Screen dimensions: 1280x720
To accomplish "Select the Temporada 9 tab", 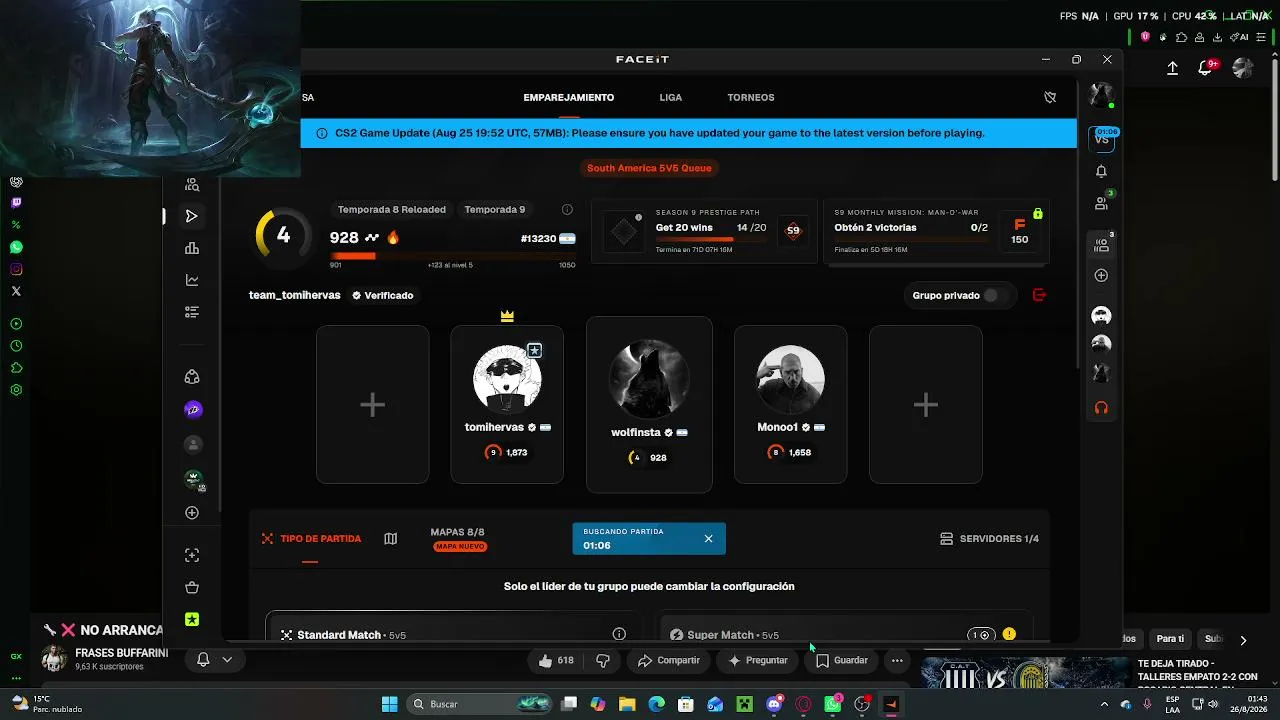I will [x=495, y=210].
